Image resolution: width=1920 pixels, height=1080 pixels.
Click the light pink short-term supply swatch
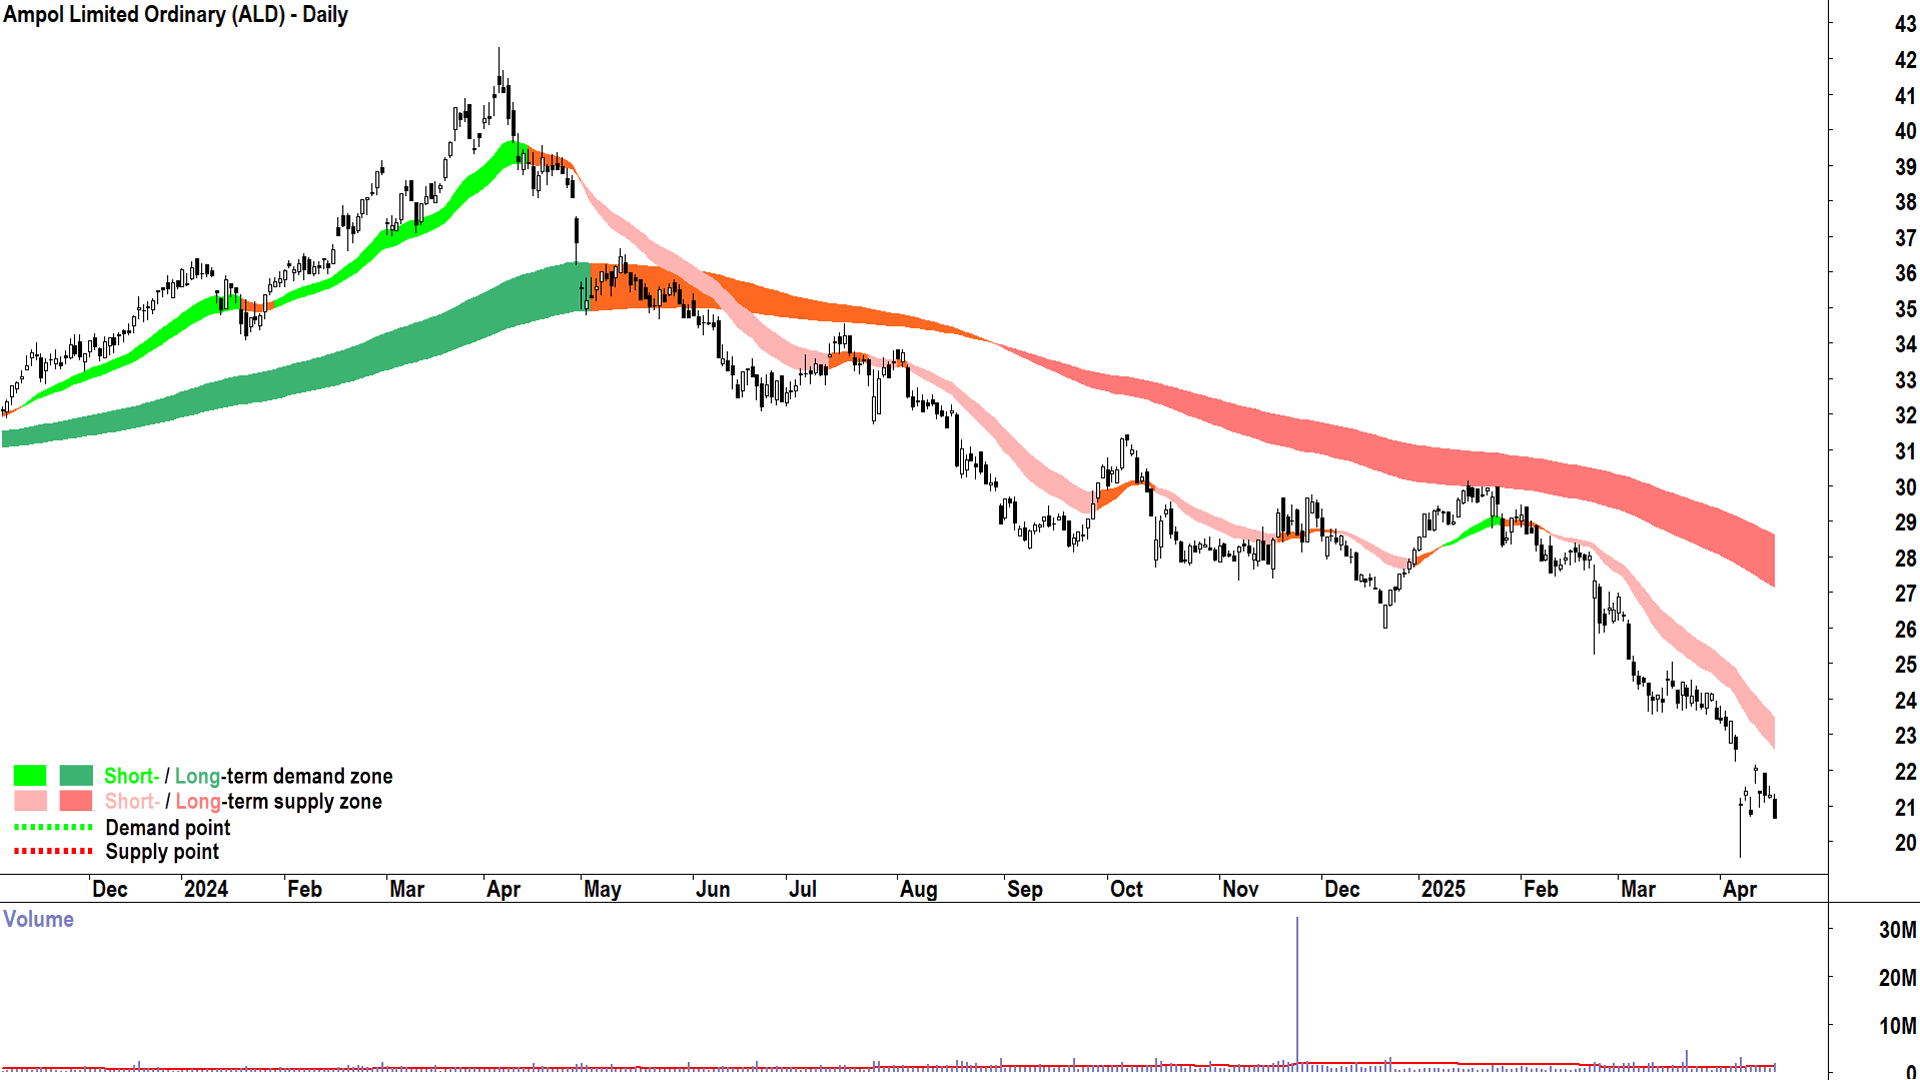point(30,801)
